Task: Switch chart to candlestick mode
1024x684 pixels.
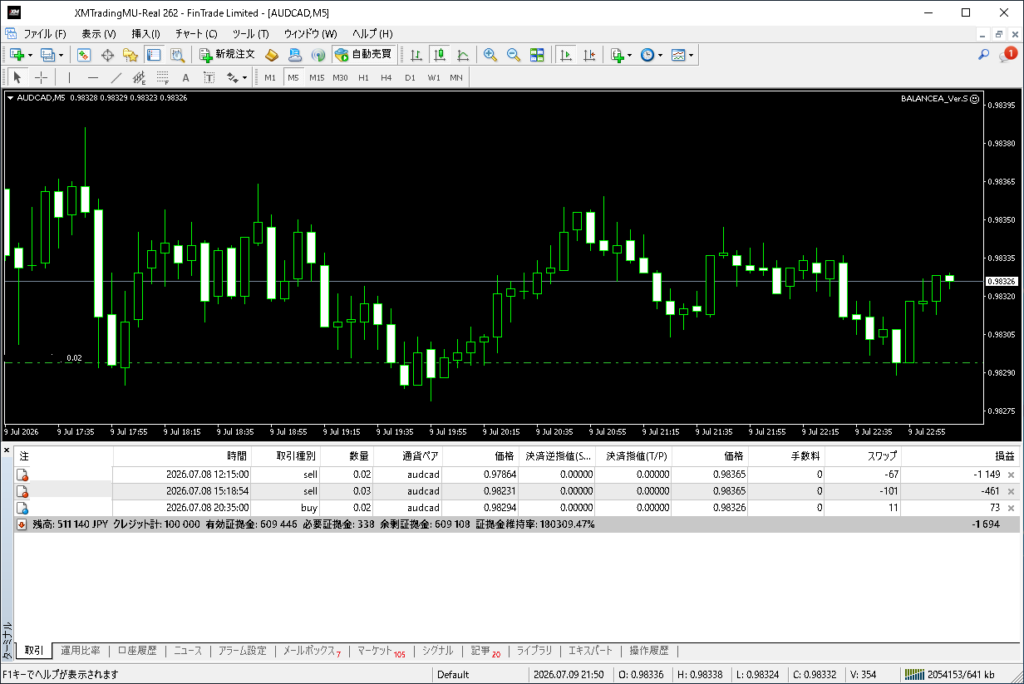Action: (x=440, y=55)
